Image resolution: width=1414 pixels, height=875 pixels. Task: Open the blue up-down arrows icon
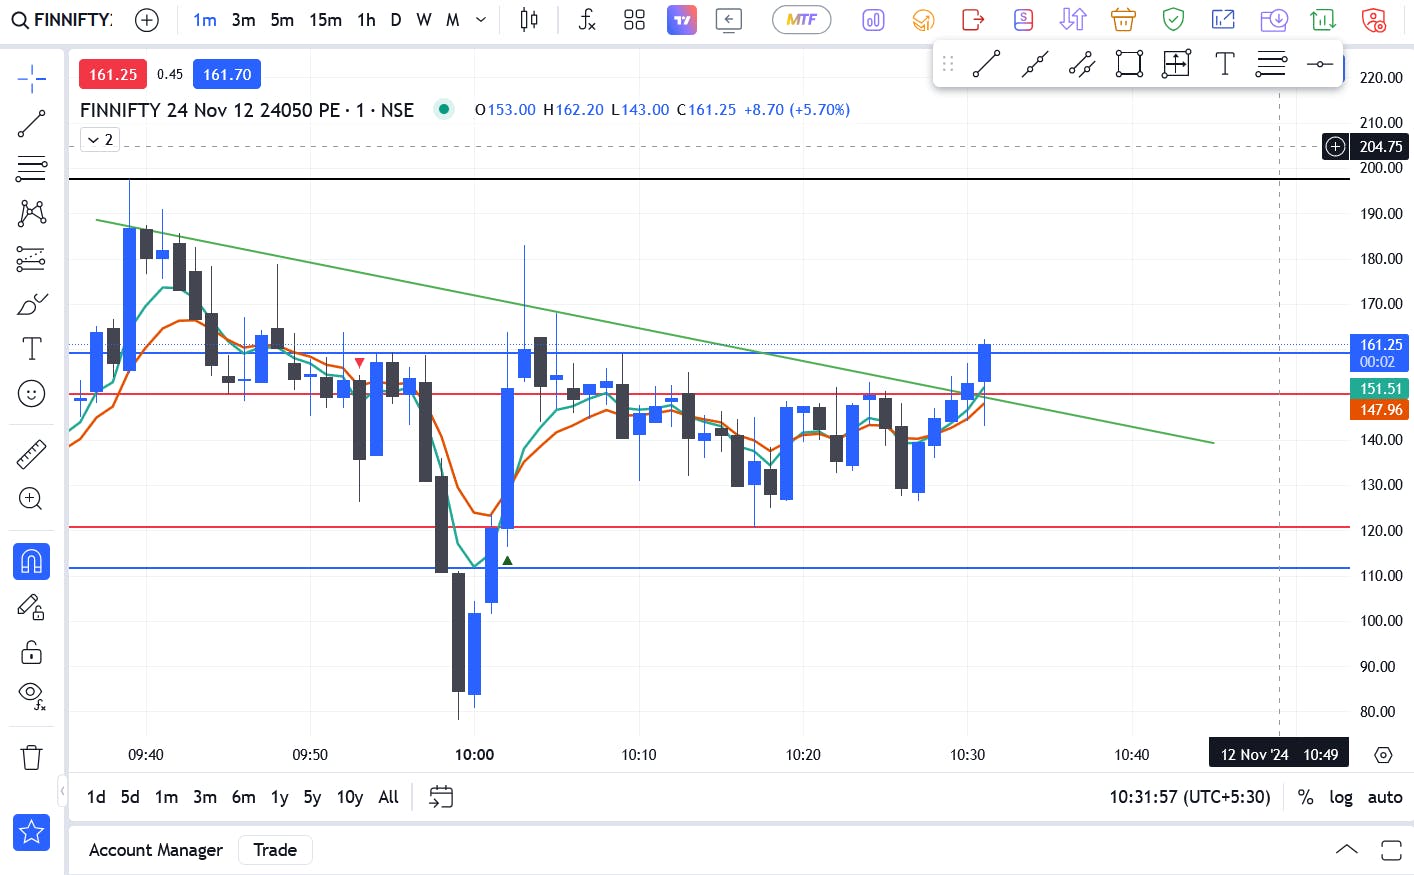tap(1073, 20)
